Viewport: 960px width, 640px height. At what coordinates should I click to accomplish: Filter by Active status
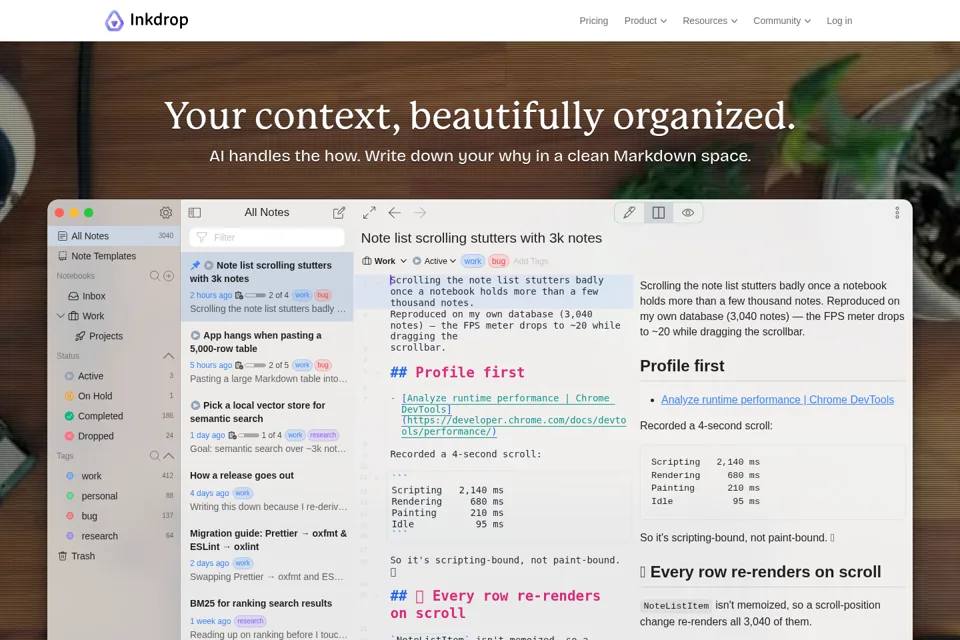click(114, 376)
